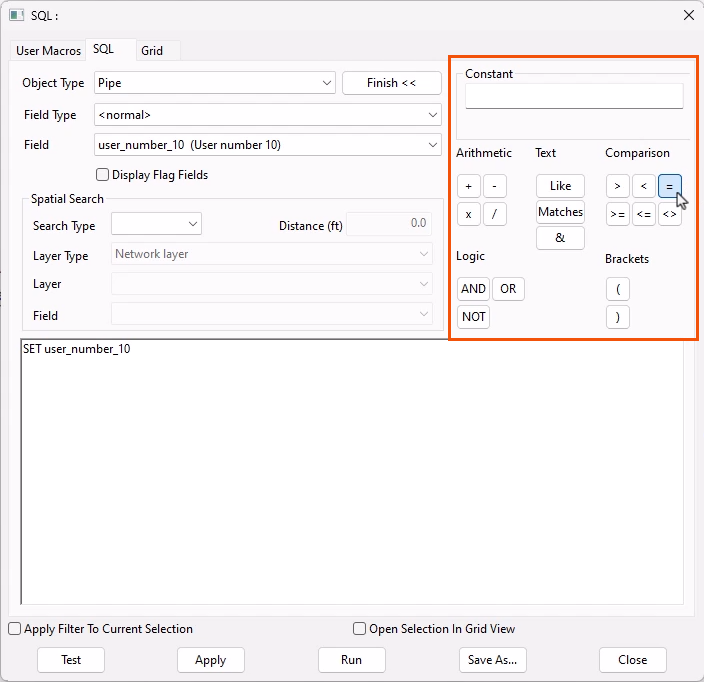Viewport: 704px width, 682px height.
Task: Insert a closing bracket
Action: [617, 317]
